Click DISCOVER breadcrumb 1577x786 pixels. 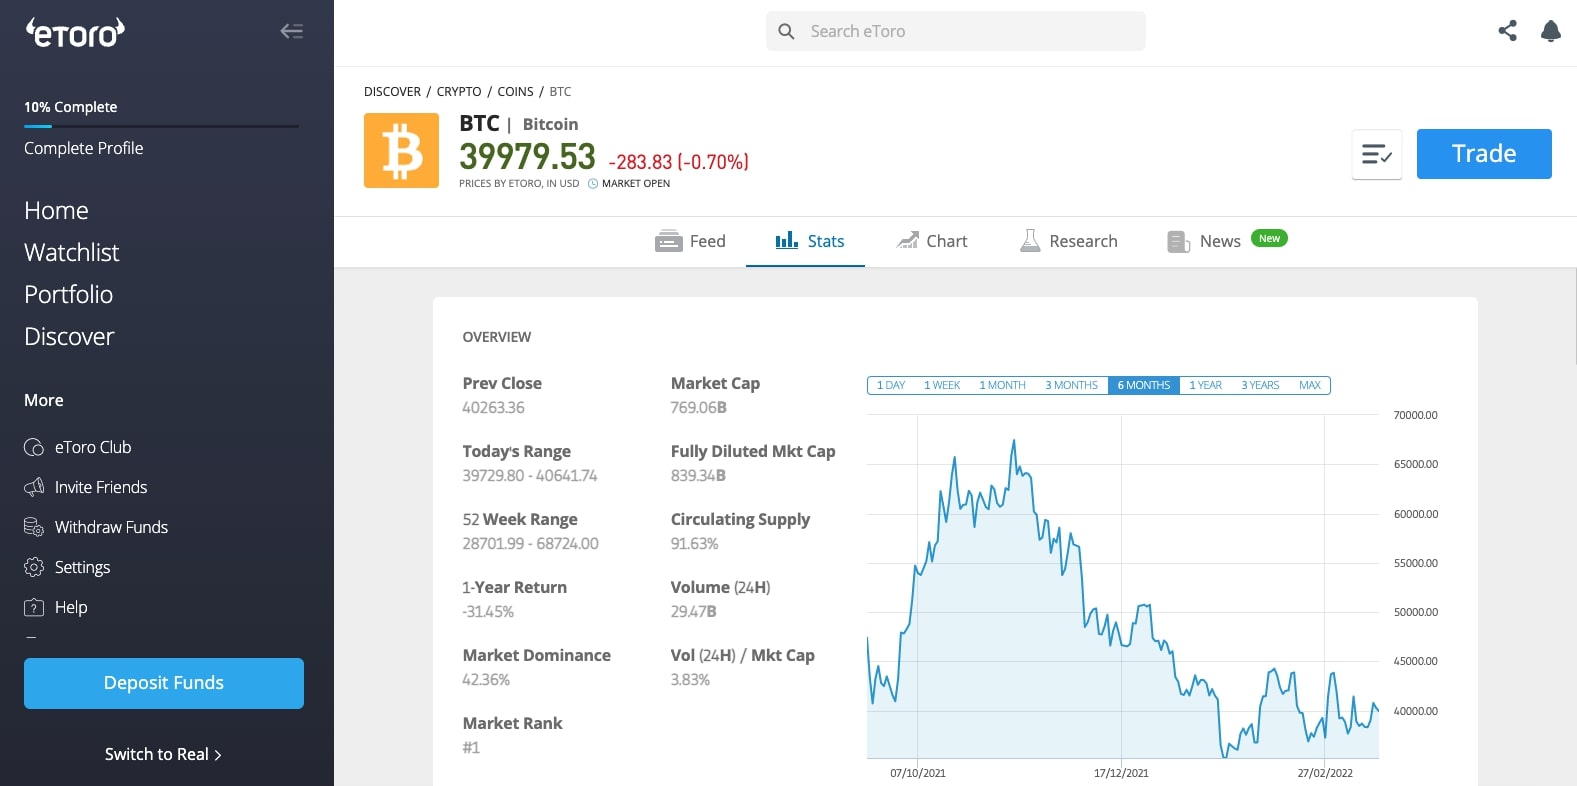392,91
